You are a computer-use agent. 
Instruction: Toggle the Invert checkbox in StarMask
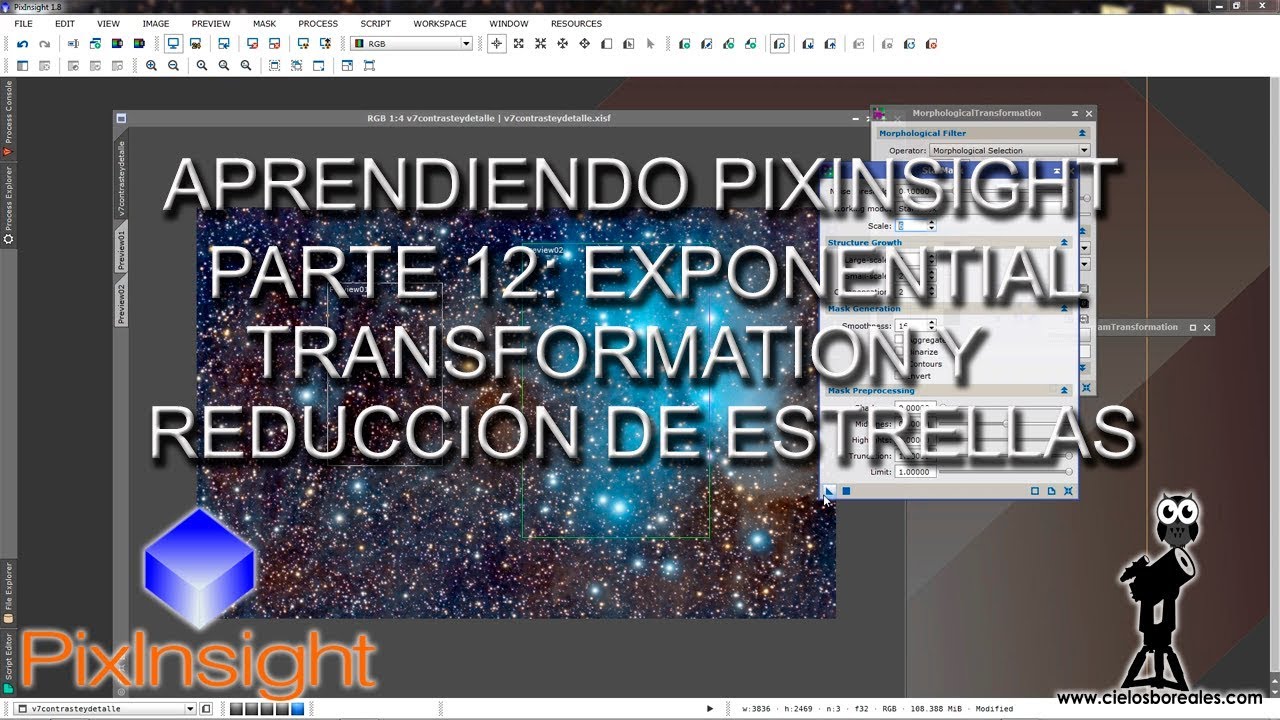point(898,376)
